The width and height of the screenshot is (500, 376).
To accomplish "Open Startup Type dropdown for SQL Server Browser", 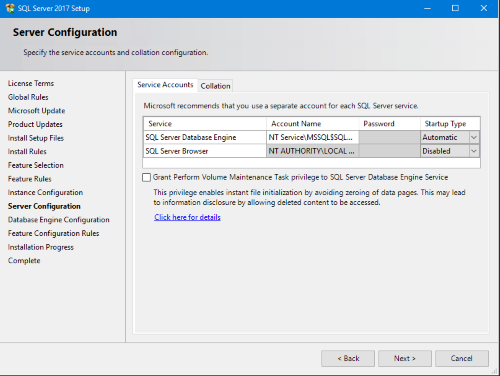I will (474, 151).
